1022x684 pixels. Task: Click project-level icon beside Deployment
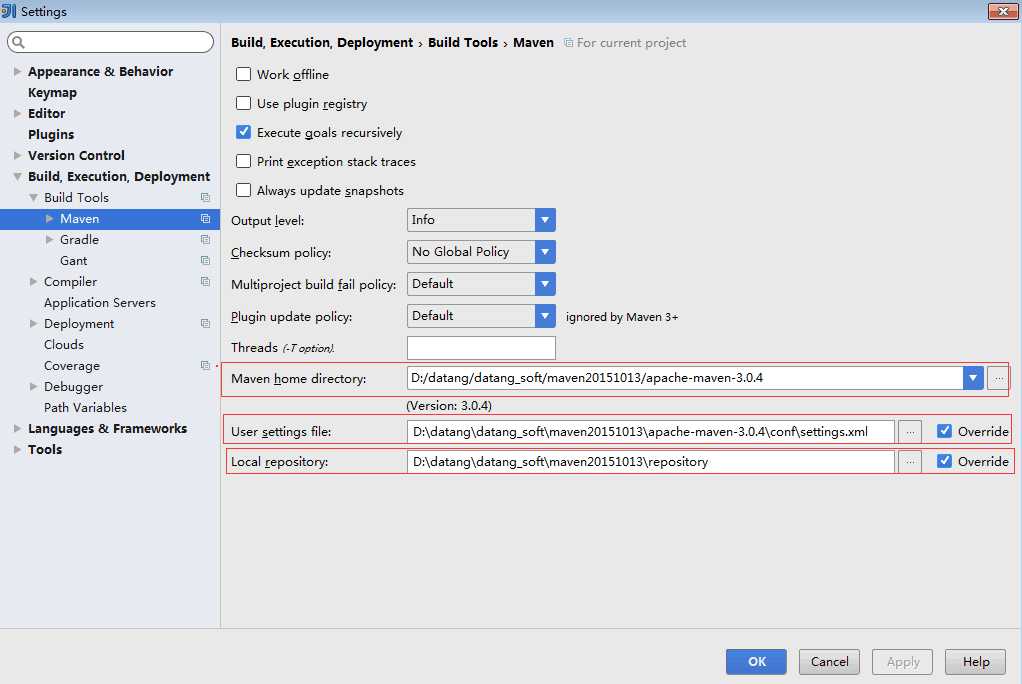(205, 323)
